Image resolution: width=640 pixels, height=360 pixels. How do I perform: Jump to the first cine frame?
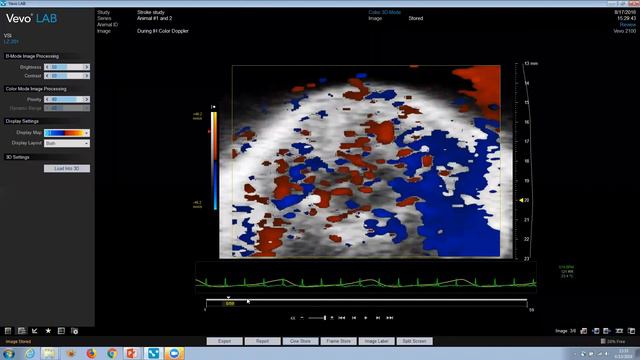tap(342, 318)
